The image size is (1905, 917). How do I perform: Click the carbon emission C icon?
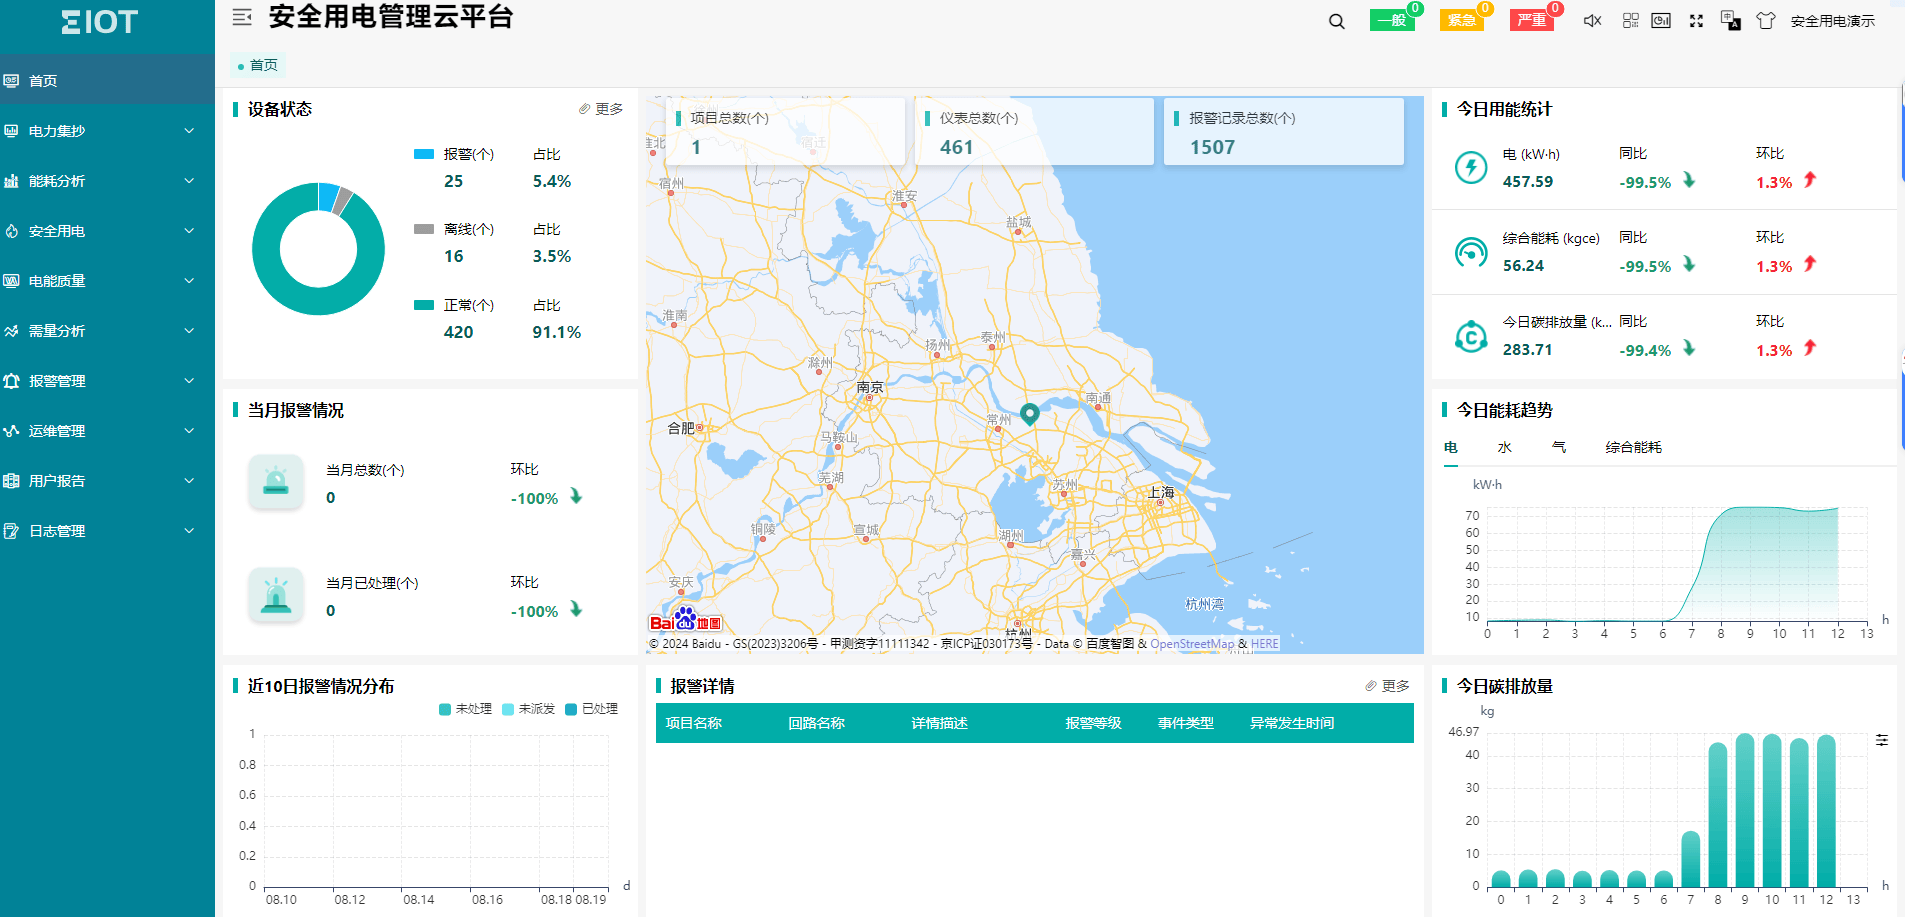pyautogui.click(x=1471, y=337)
